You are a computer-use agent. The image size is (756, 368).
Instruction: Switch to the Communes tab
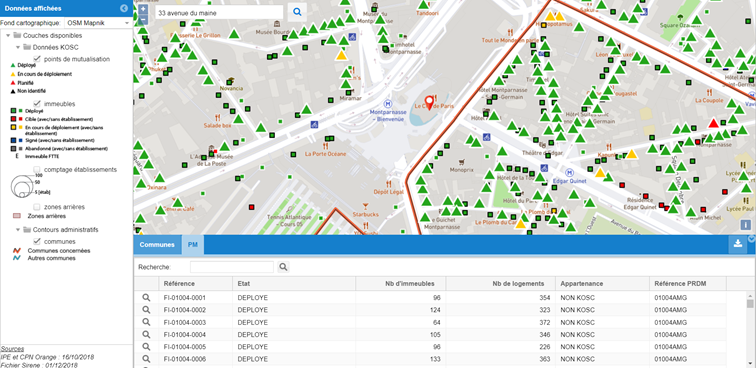[157, 245]
